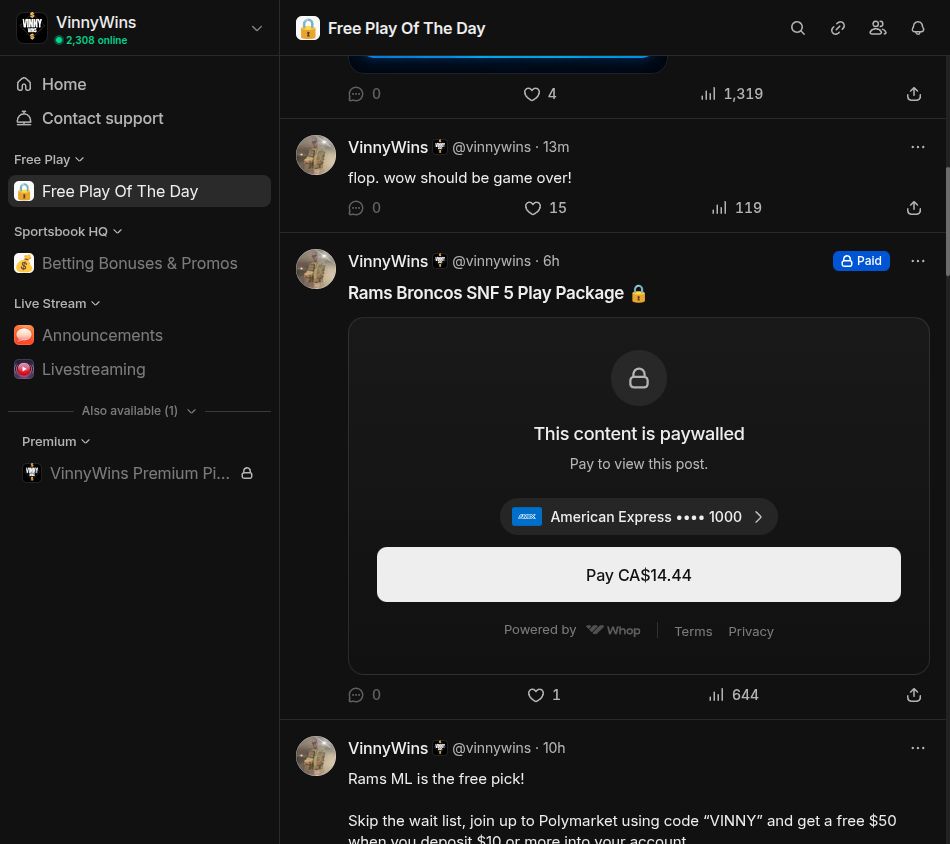Viewport: 950px width, 844px height.
Task: Open the notifications bell
Action: coord(918,28)
